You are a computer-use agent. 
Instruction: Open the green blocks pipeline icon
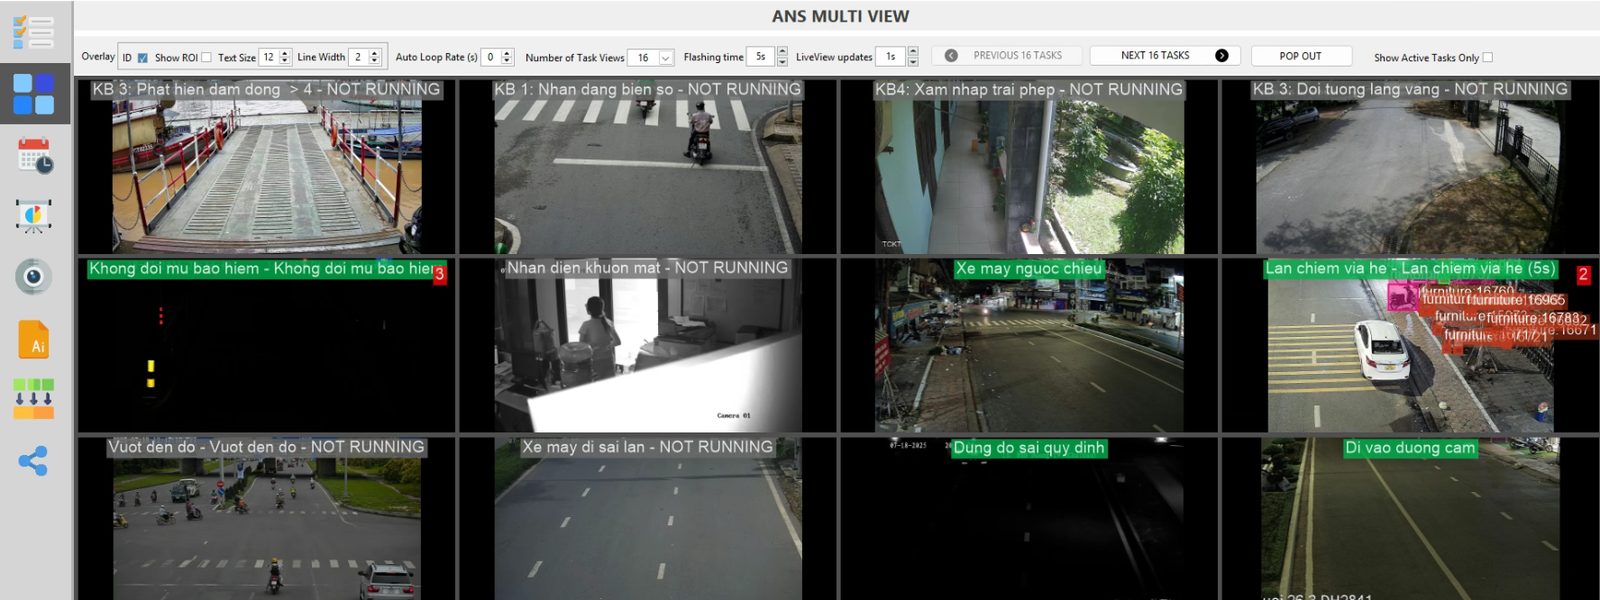click(x=34, y=398)
